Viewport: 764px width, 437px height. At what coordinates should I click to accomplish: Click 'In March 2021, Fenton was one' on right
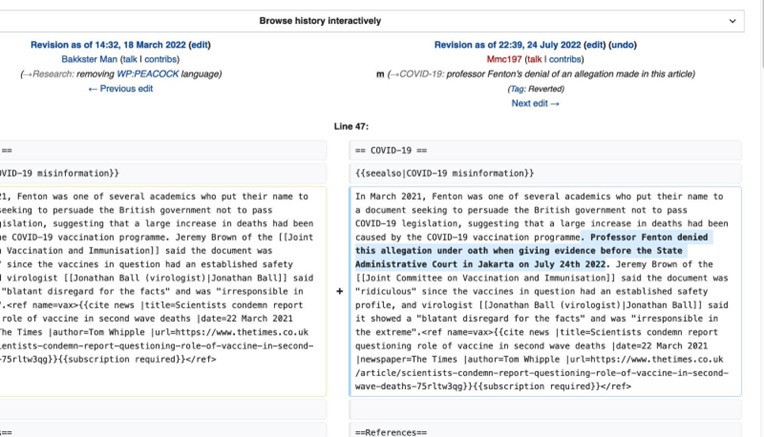(x=431, y=197)
